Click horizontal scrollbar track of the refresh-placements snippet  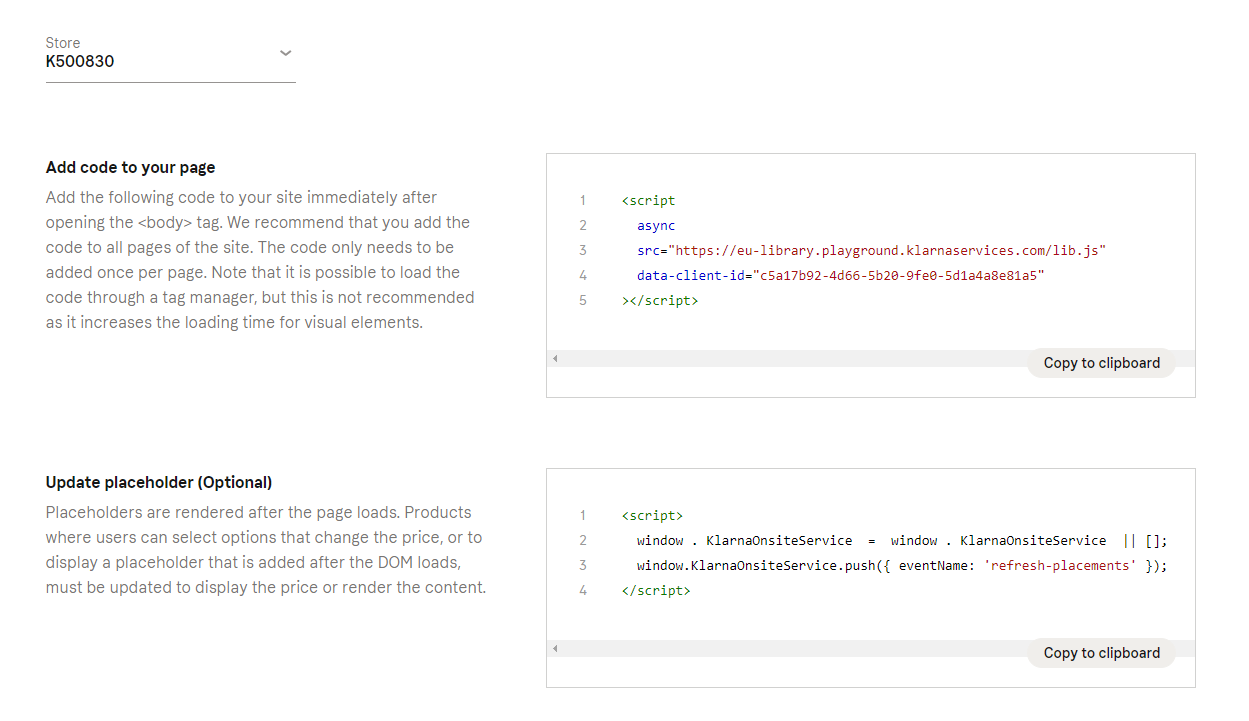click(x=790, y=649)
